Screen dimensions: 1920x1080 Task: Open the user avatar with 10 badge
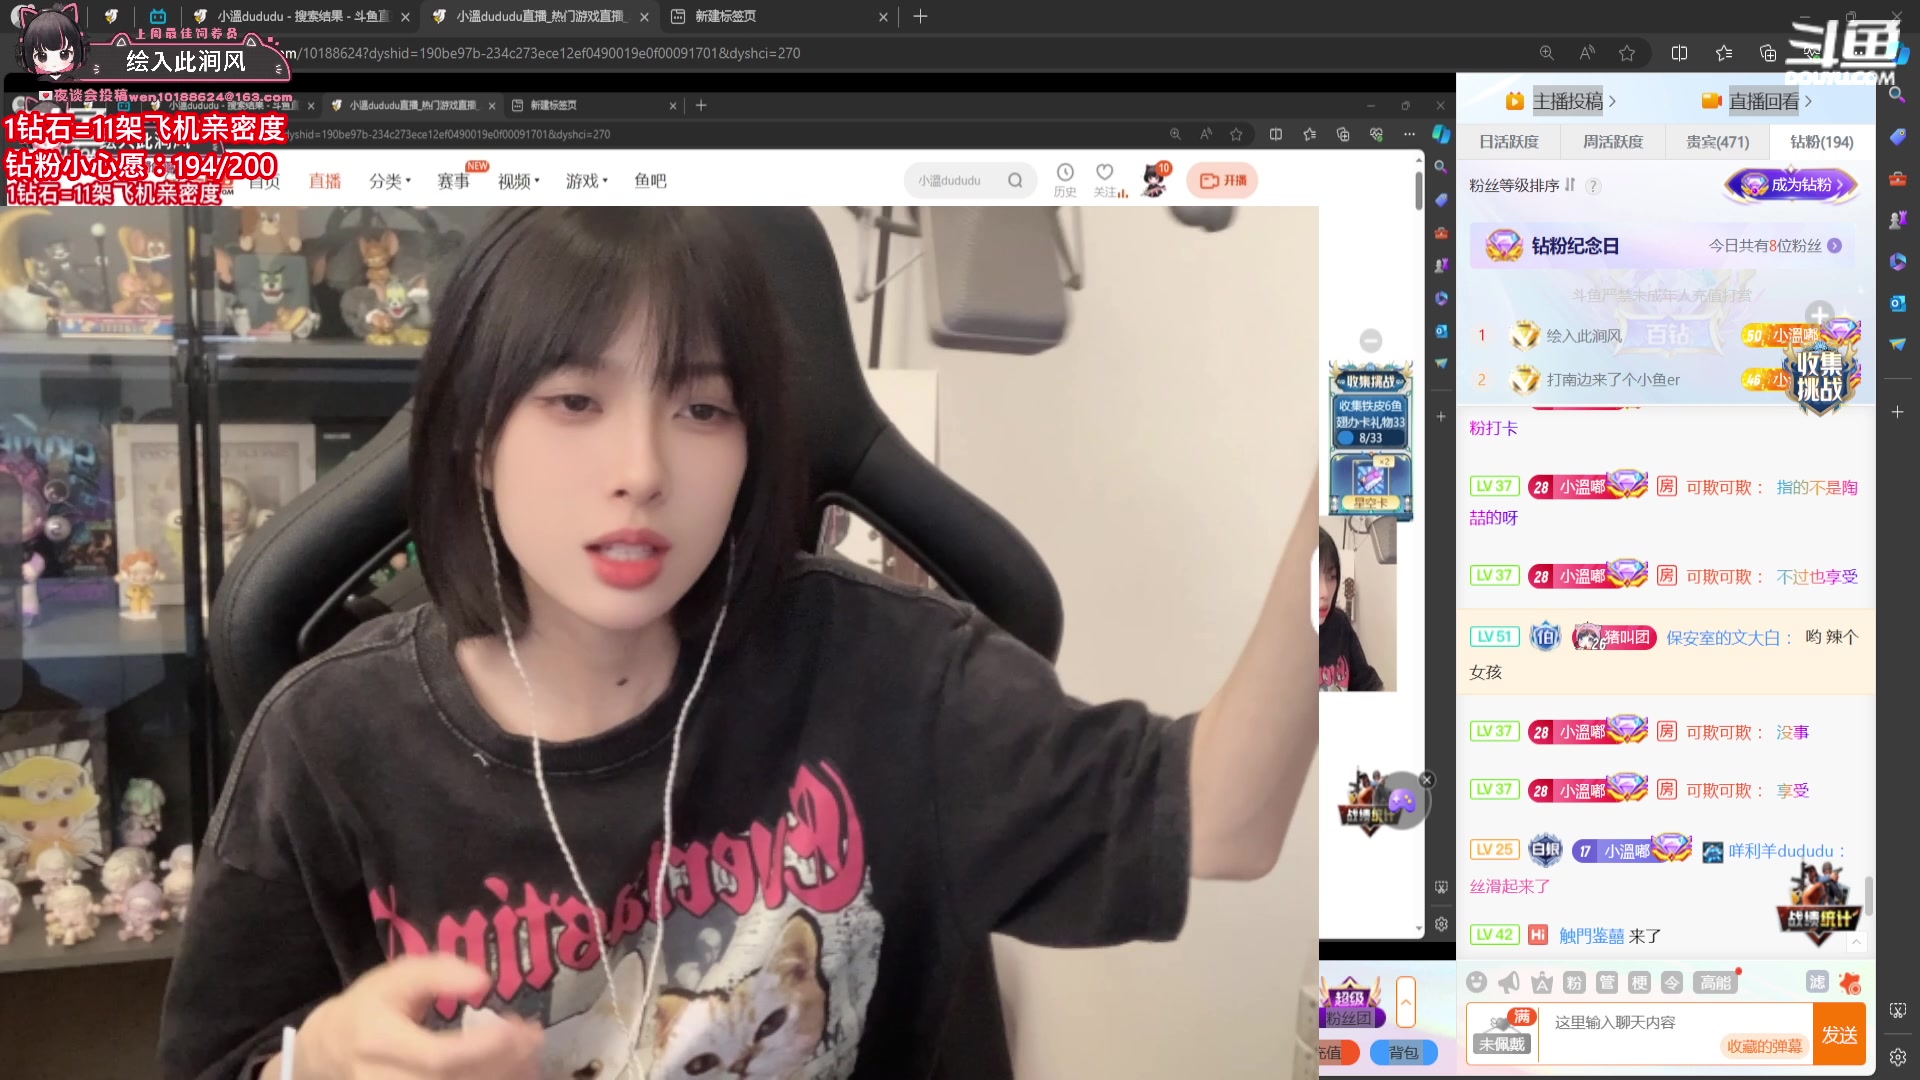coord(1154,180)
